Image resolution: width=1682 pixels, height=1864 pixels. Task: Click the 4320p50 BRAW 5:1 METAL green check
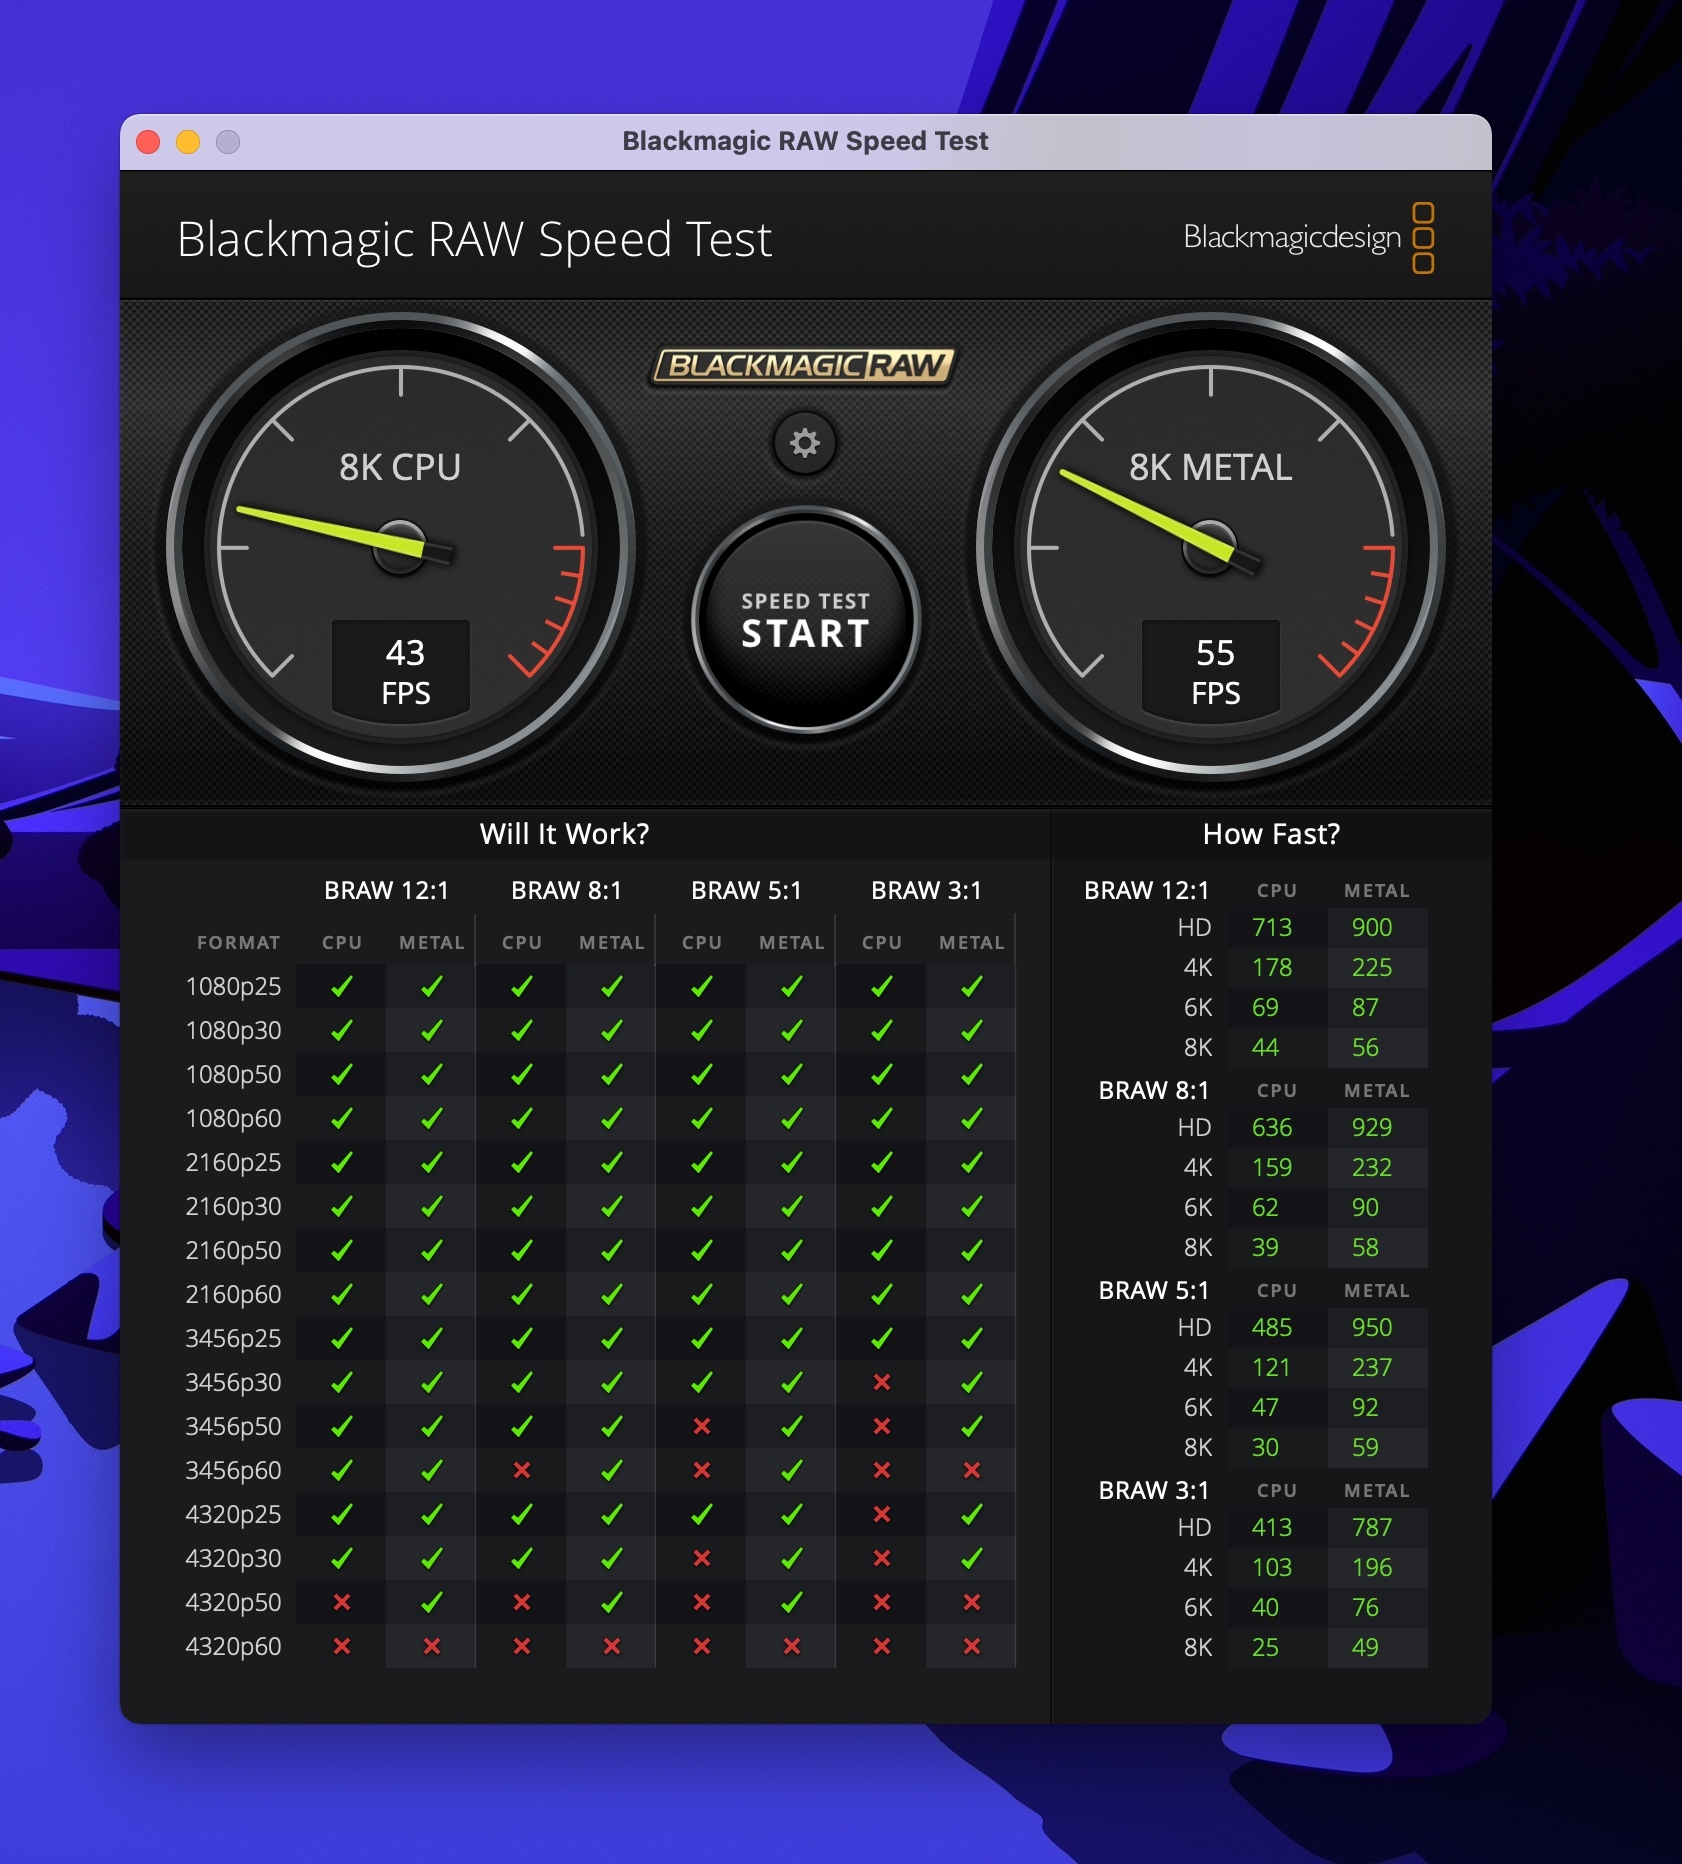(791, 1602)
